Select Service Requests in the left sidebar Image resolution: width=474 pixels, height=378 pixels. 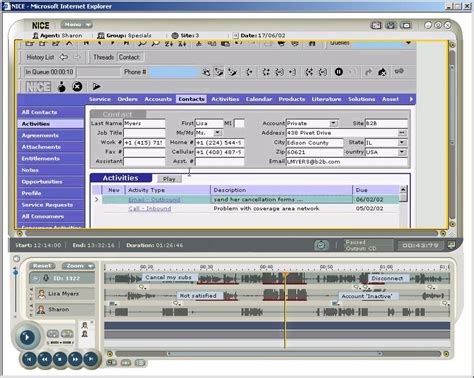click(51, 205)
